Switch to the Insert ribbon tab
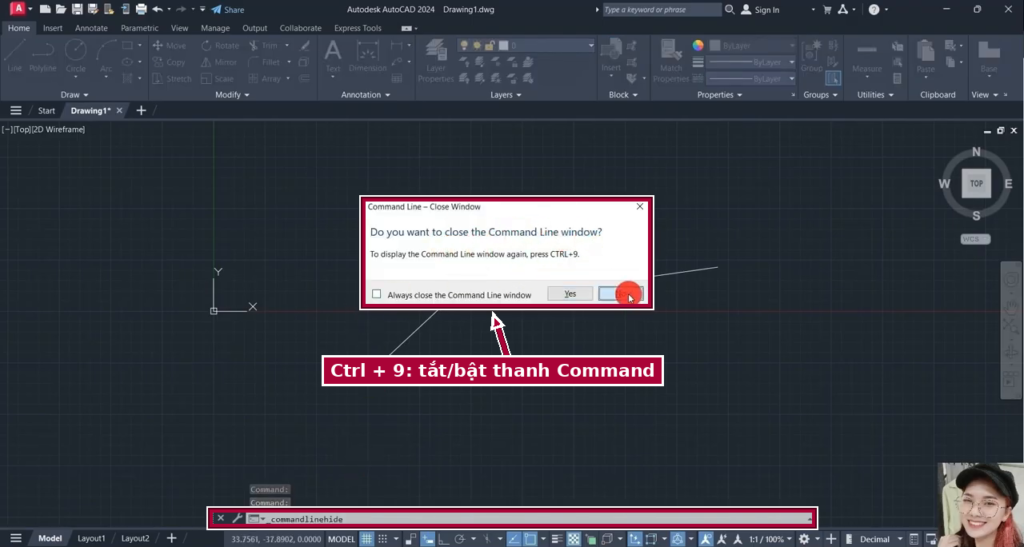Viewport: 1024px width, 547px height. coord(53,28)
